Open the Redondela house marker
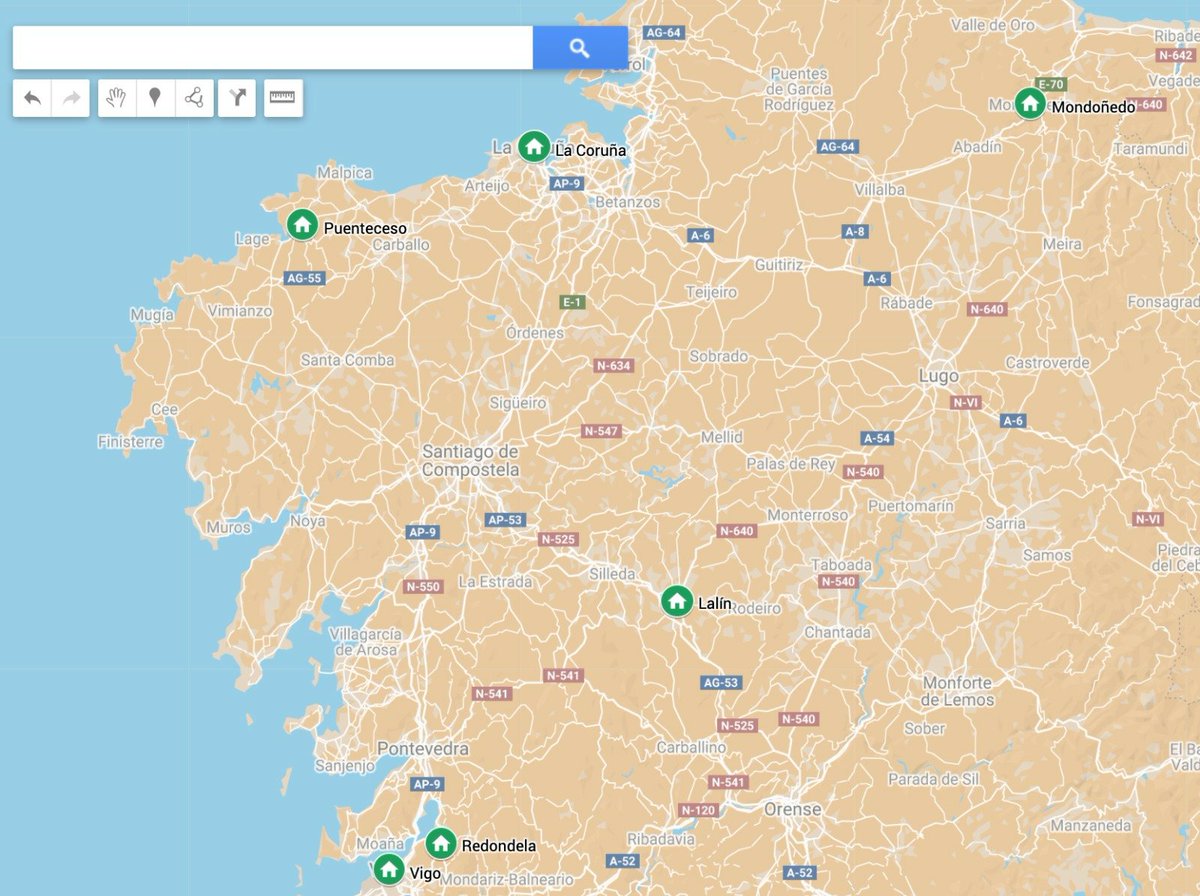Screen dimensions: 1200x896 440,843
